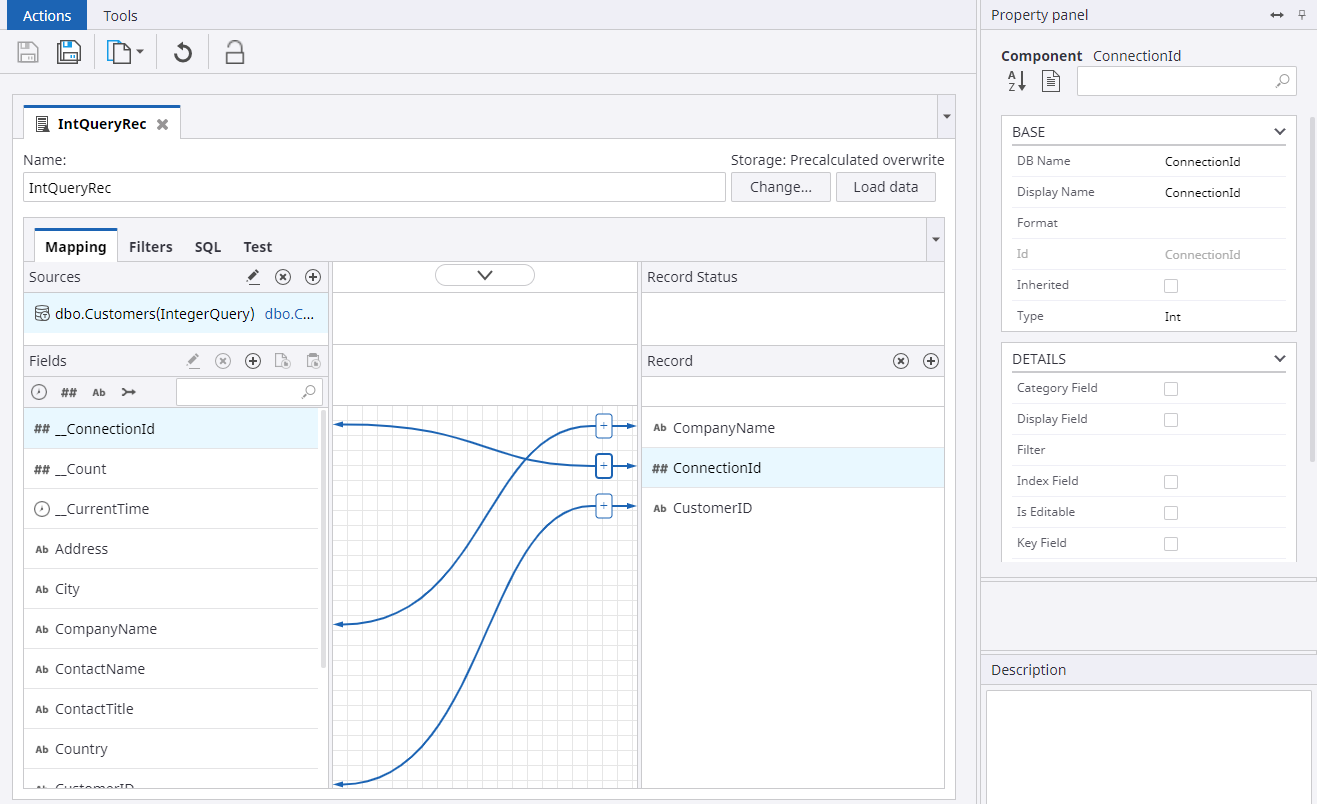Filter fields by numeric ## type icon
Screen dimensions: 1317x804
tap(69, 392)
